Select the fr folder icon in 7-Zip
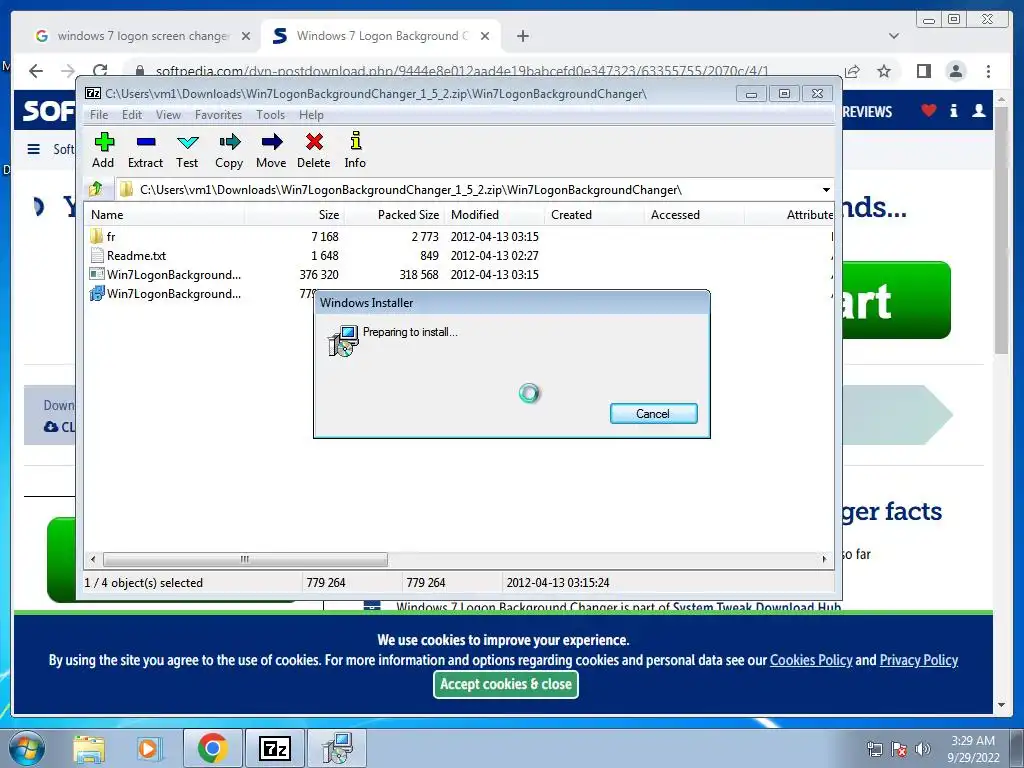The width and height of the screenshot is (1024, 768). 97,236
